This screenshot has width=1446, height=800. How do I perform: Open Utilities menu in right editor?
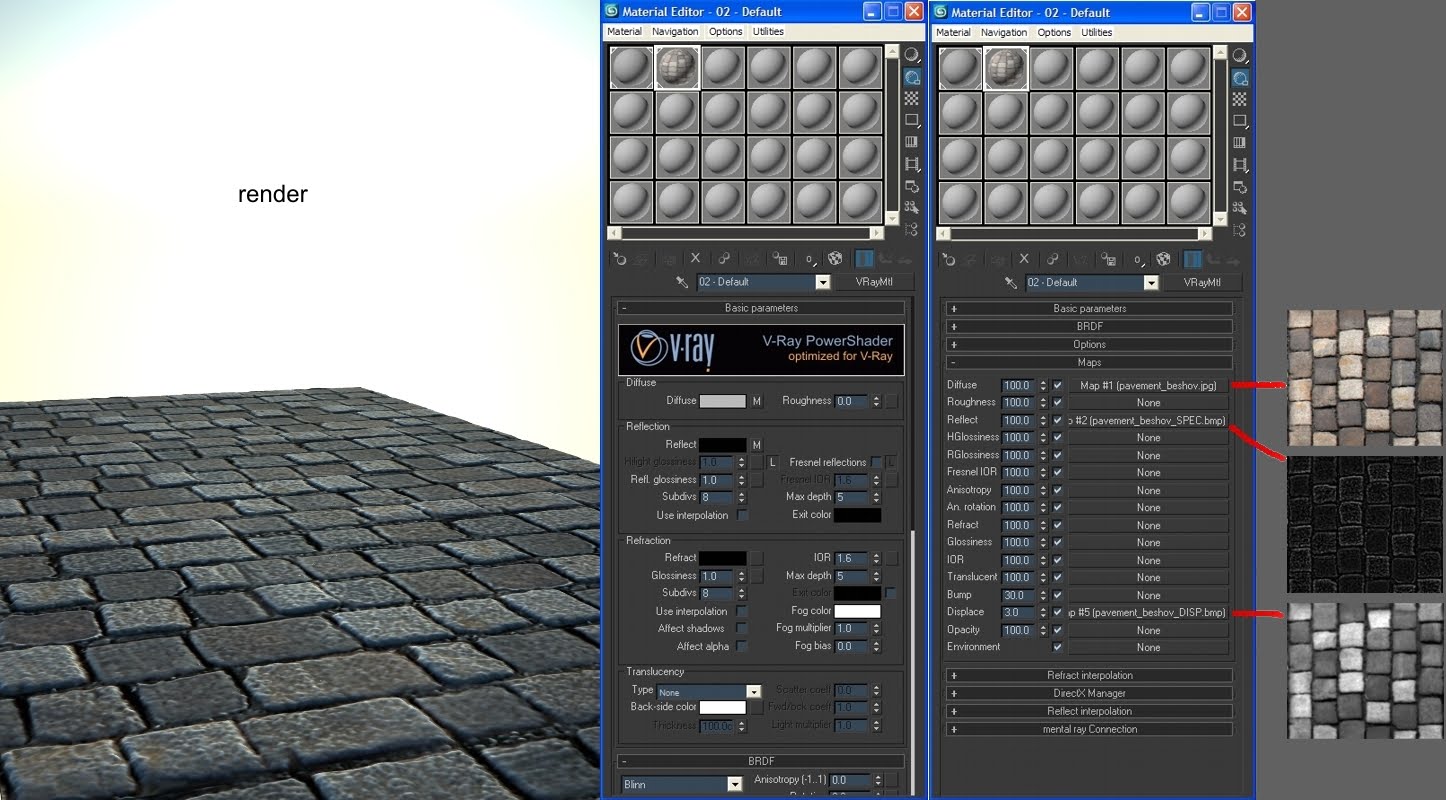pyautogui.click(x=1097, y=32)
